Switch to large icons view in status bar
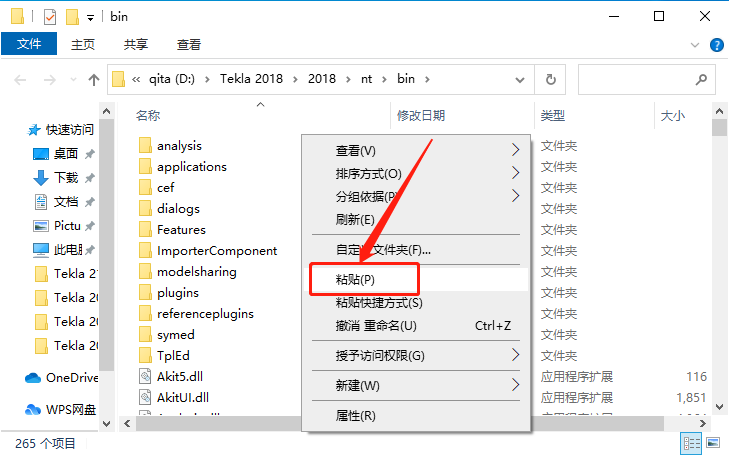This screenshot has width=729, height=455. (713, 443)
